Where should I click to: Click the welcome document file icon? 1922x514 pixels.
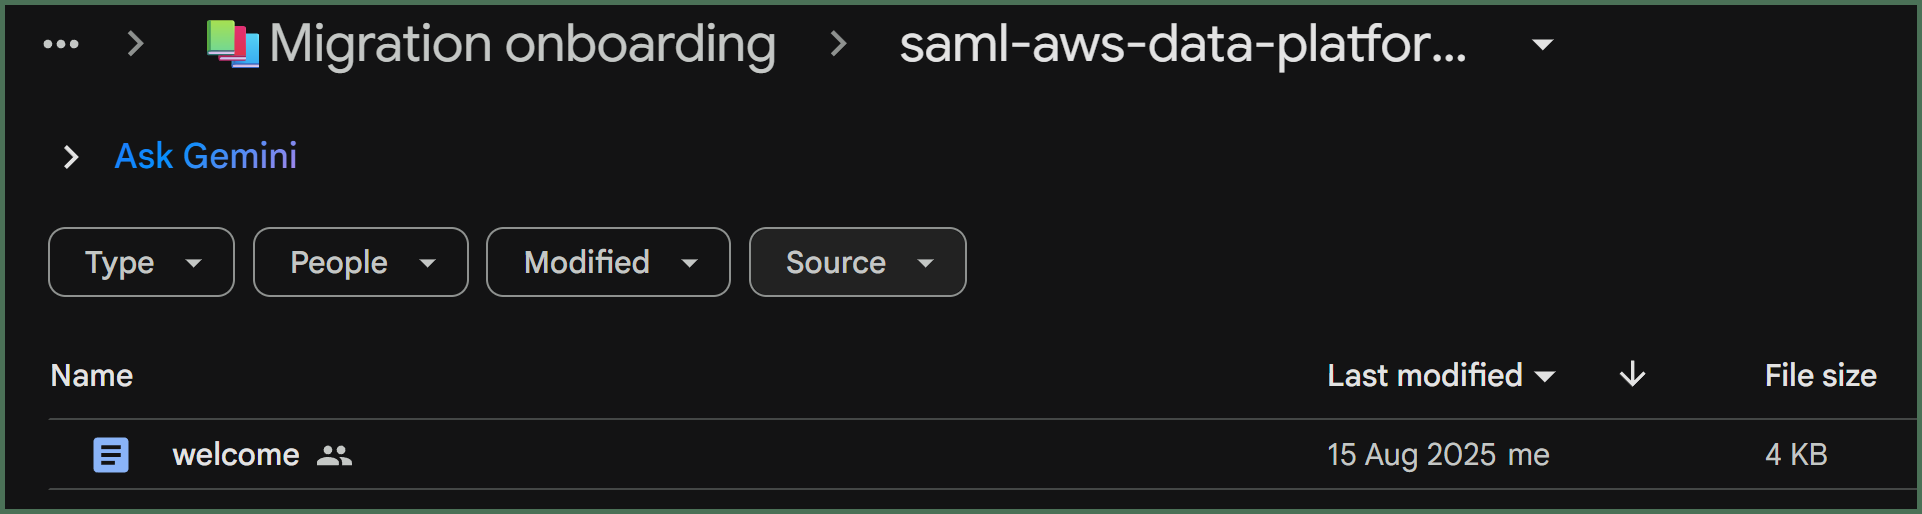tap(111, 455)
